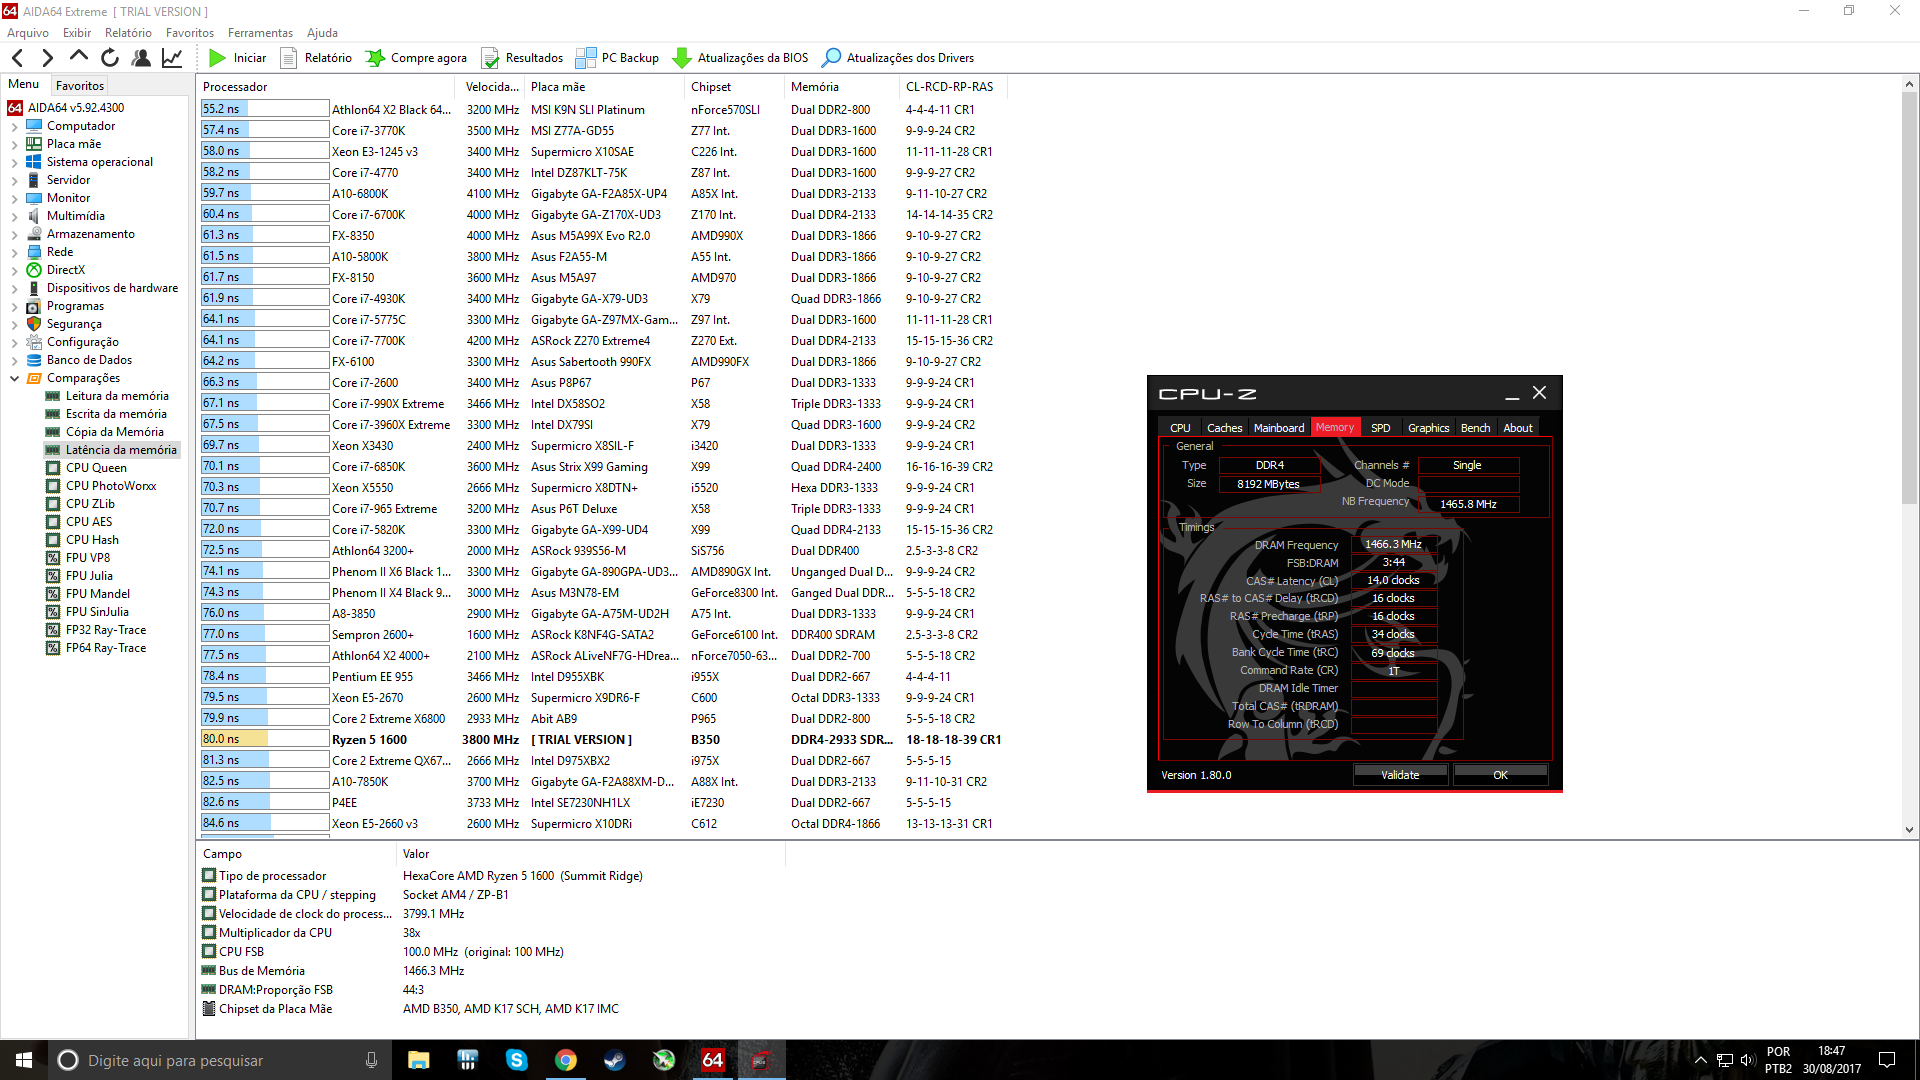Expand the Armazenamento tree node
Screen dimensions: 1920x1080
14,235
